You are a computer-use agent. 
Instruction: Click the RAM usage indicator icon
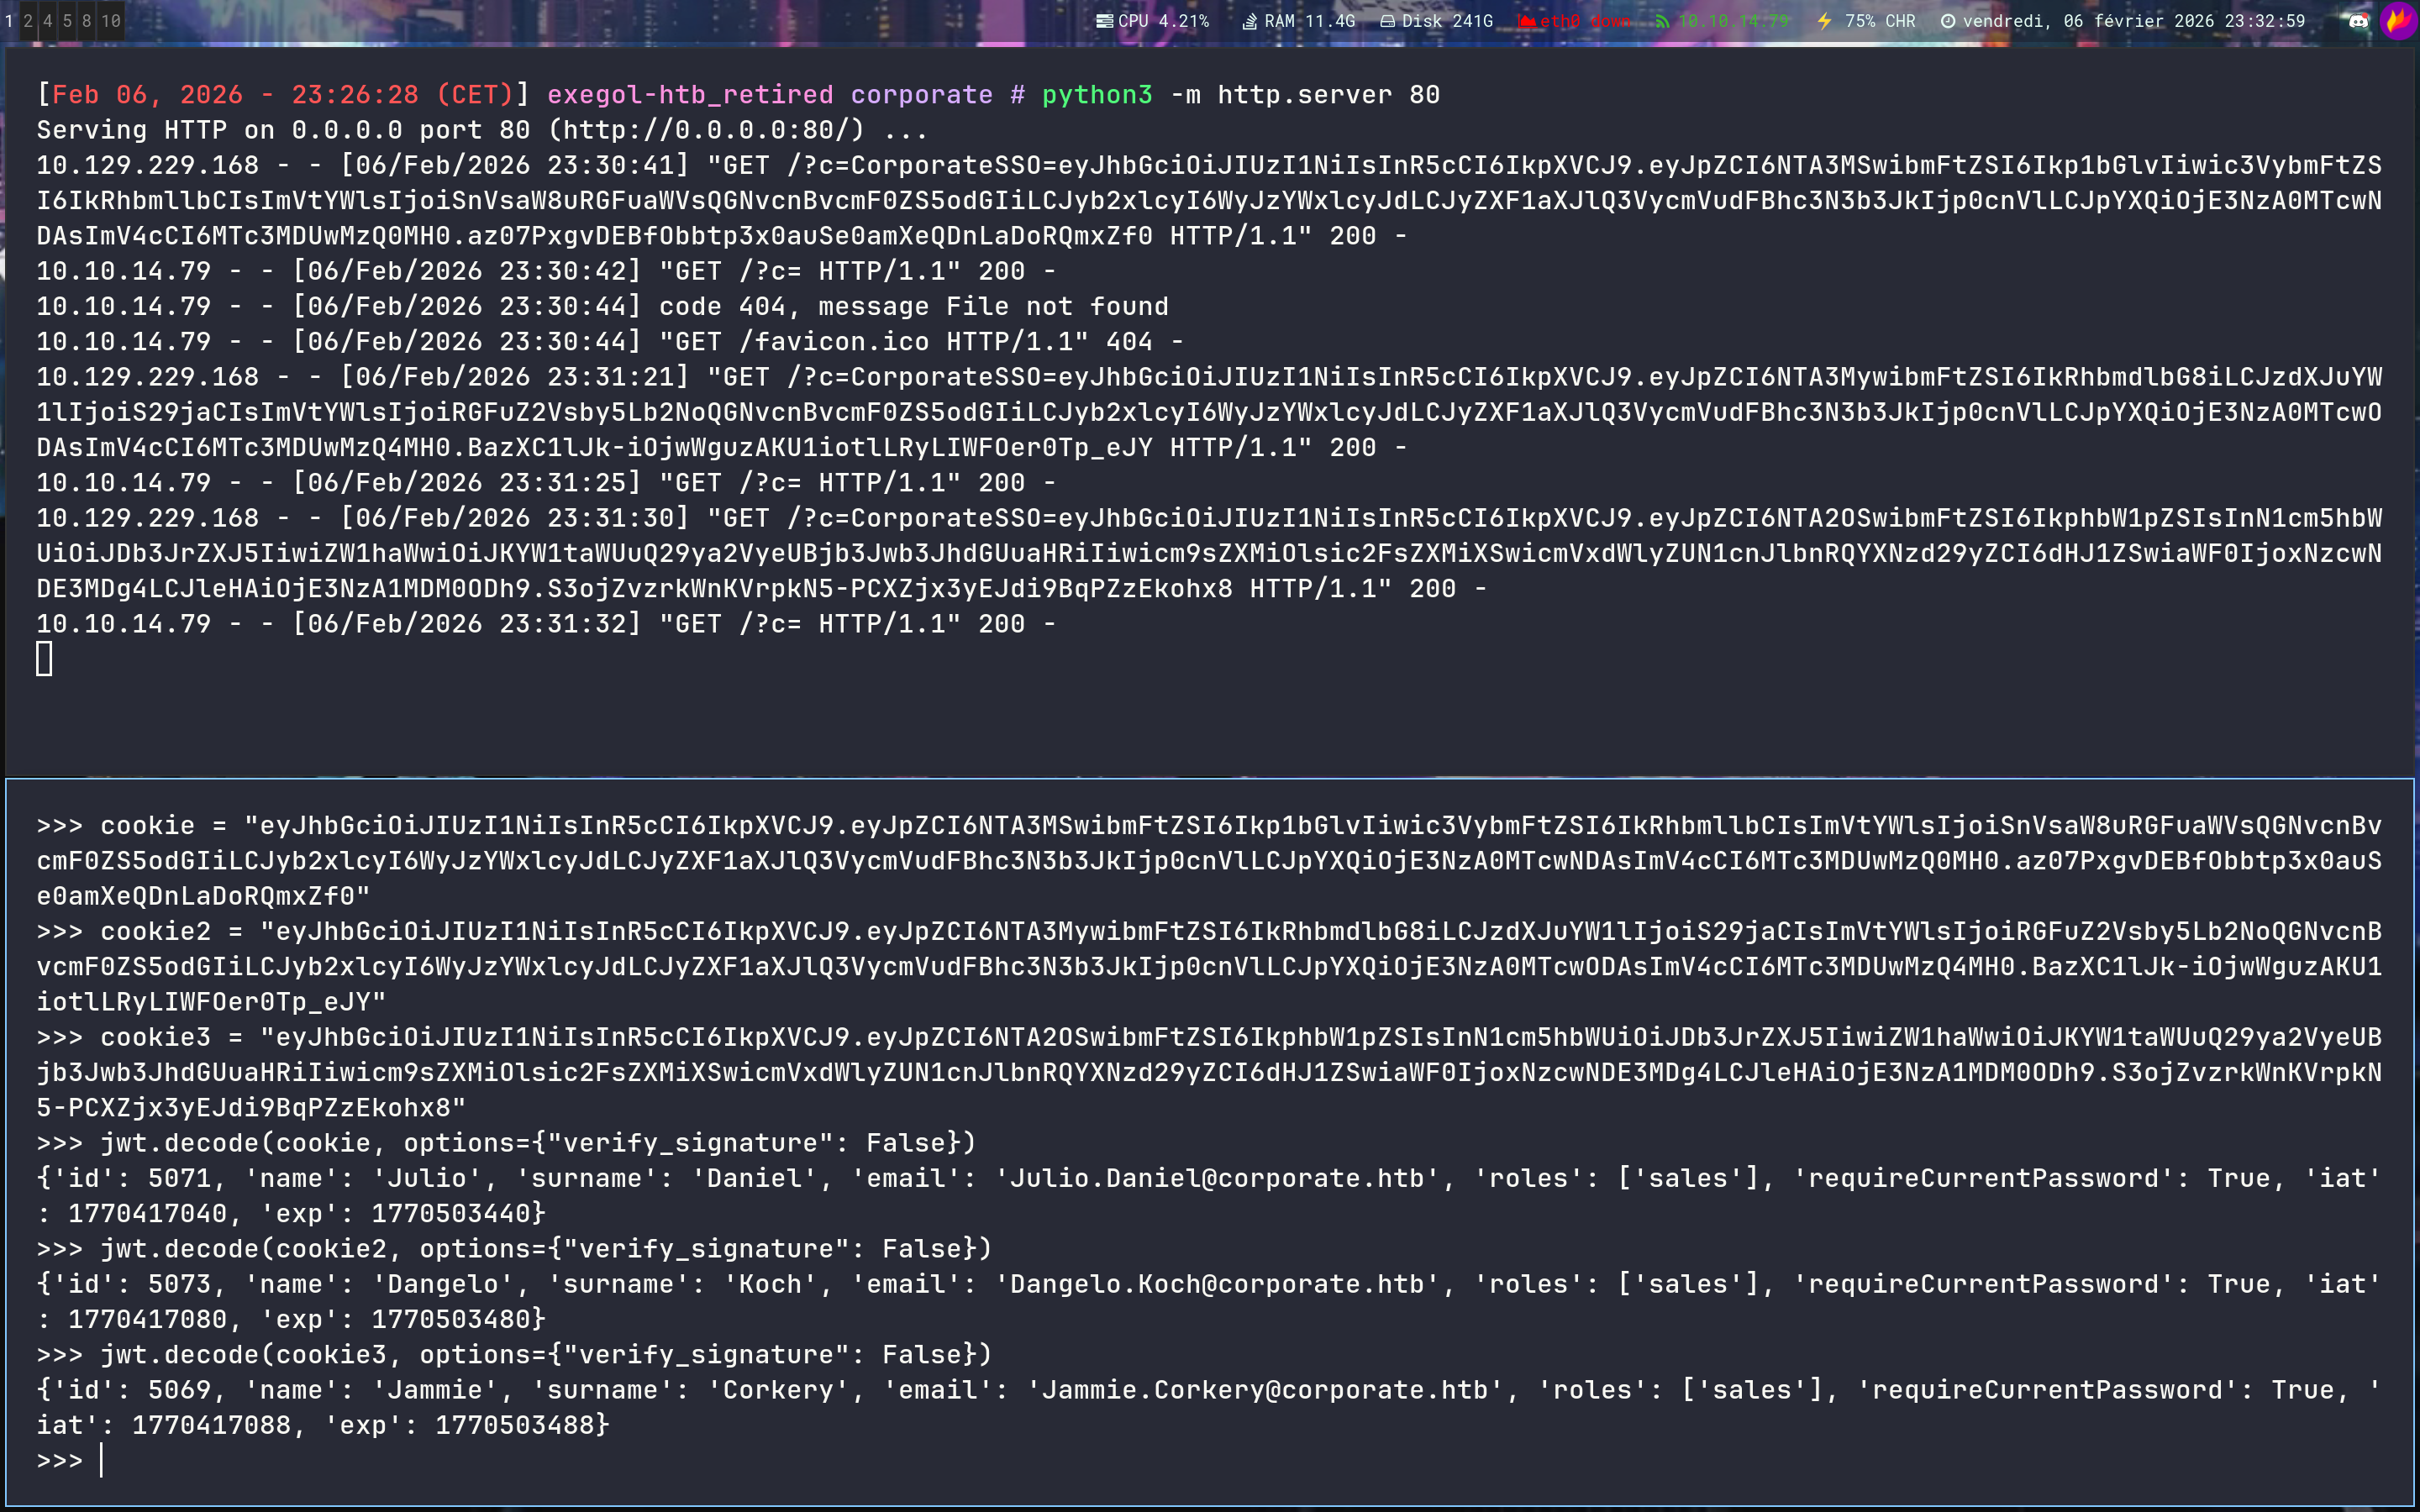pyautogui.click(x=1250, y=21)
